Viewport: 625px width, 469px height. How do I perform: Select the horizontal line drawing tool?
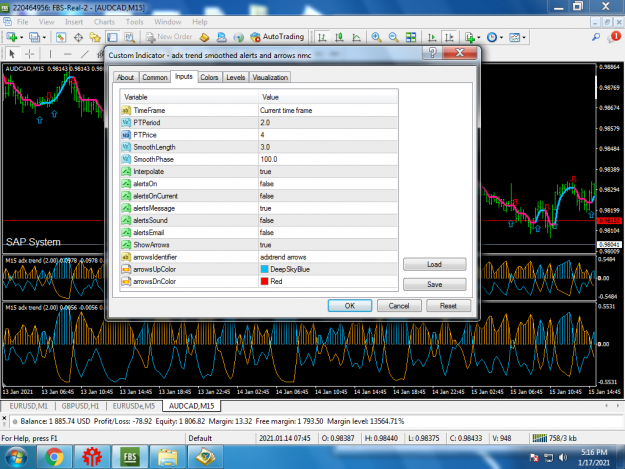click(67, 54)
